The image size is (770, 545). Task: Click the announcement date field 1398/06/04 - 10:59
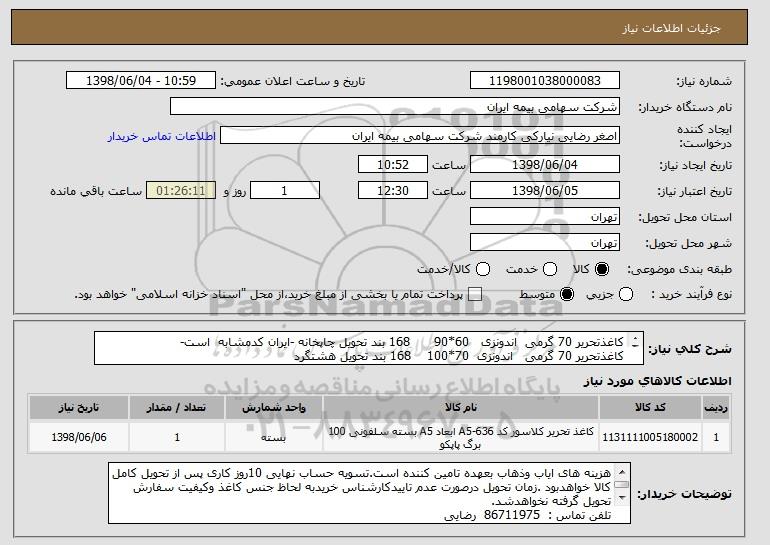[141, 81]
